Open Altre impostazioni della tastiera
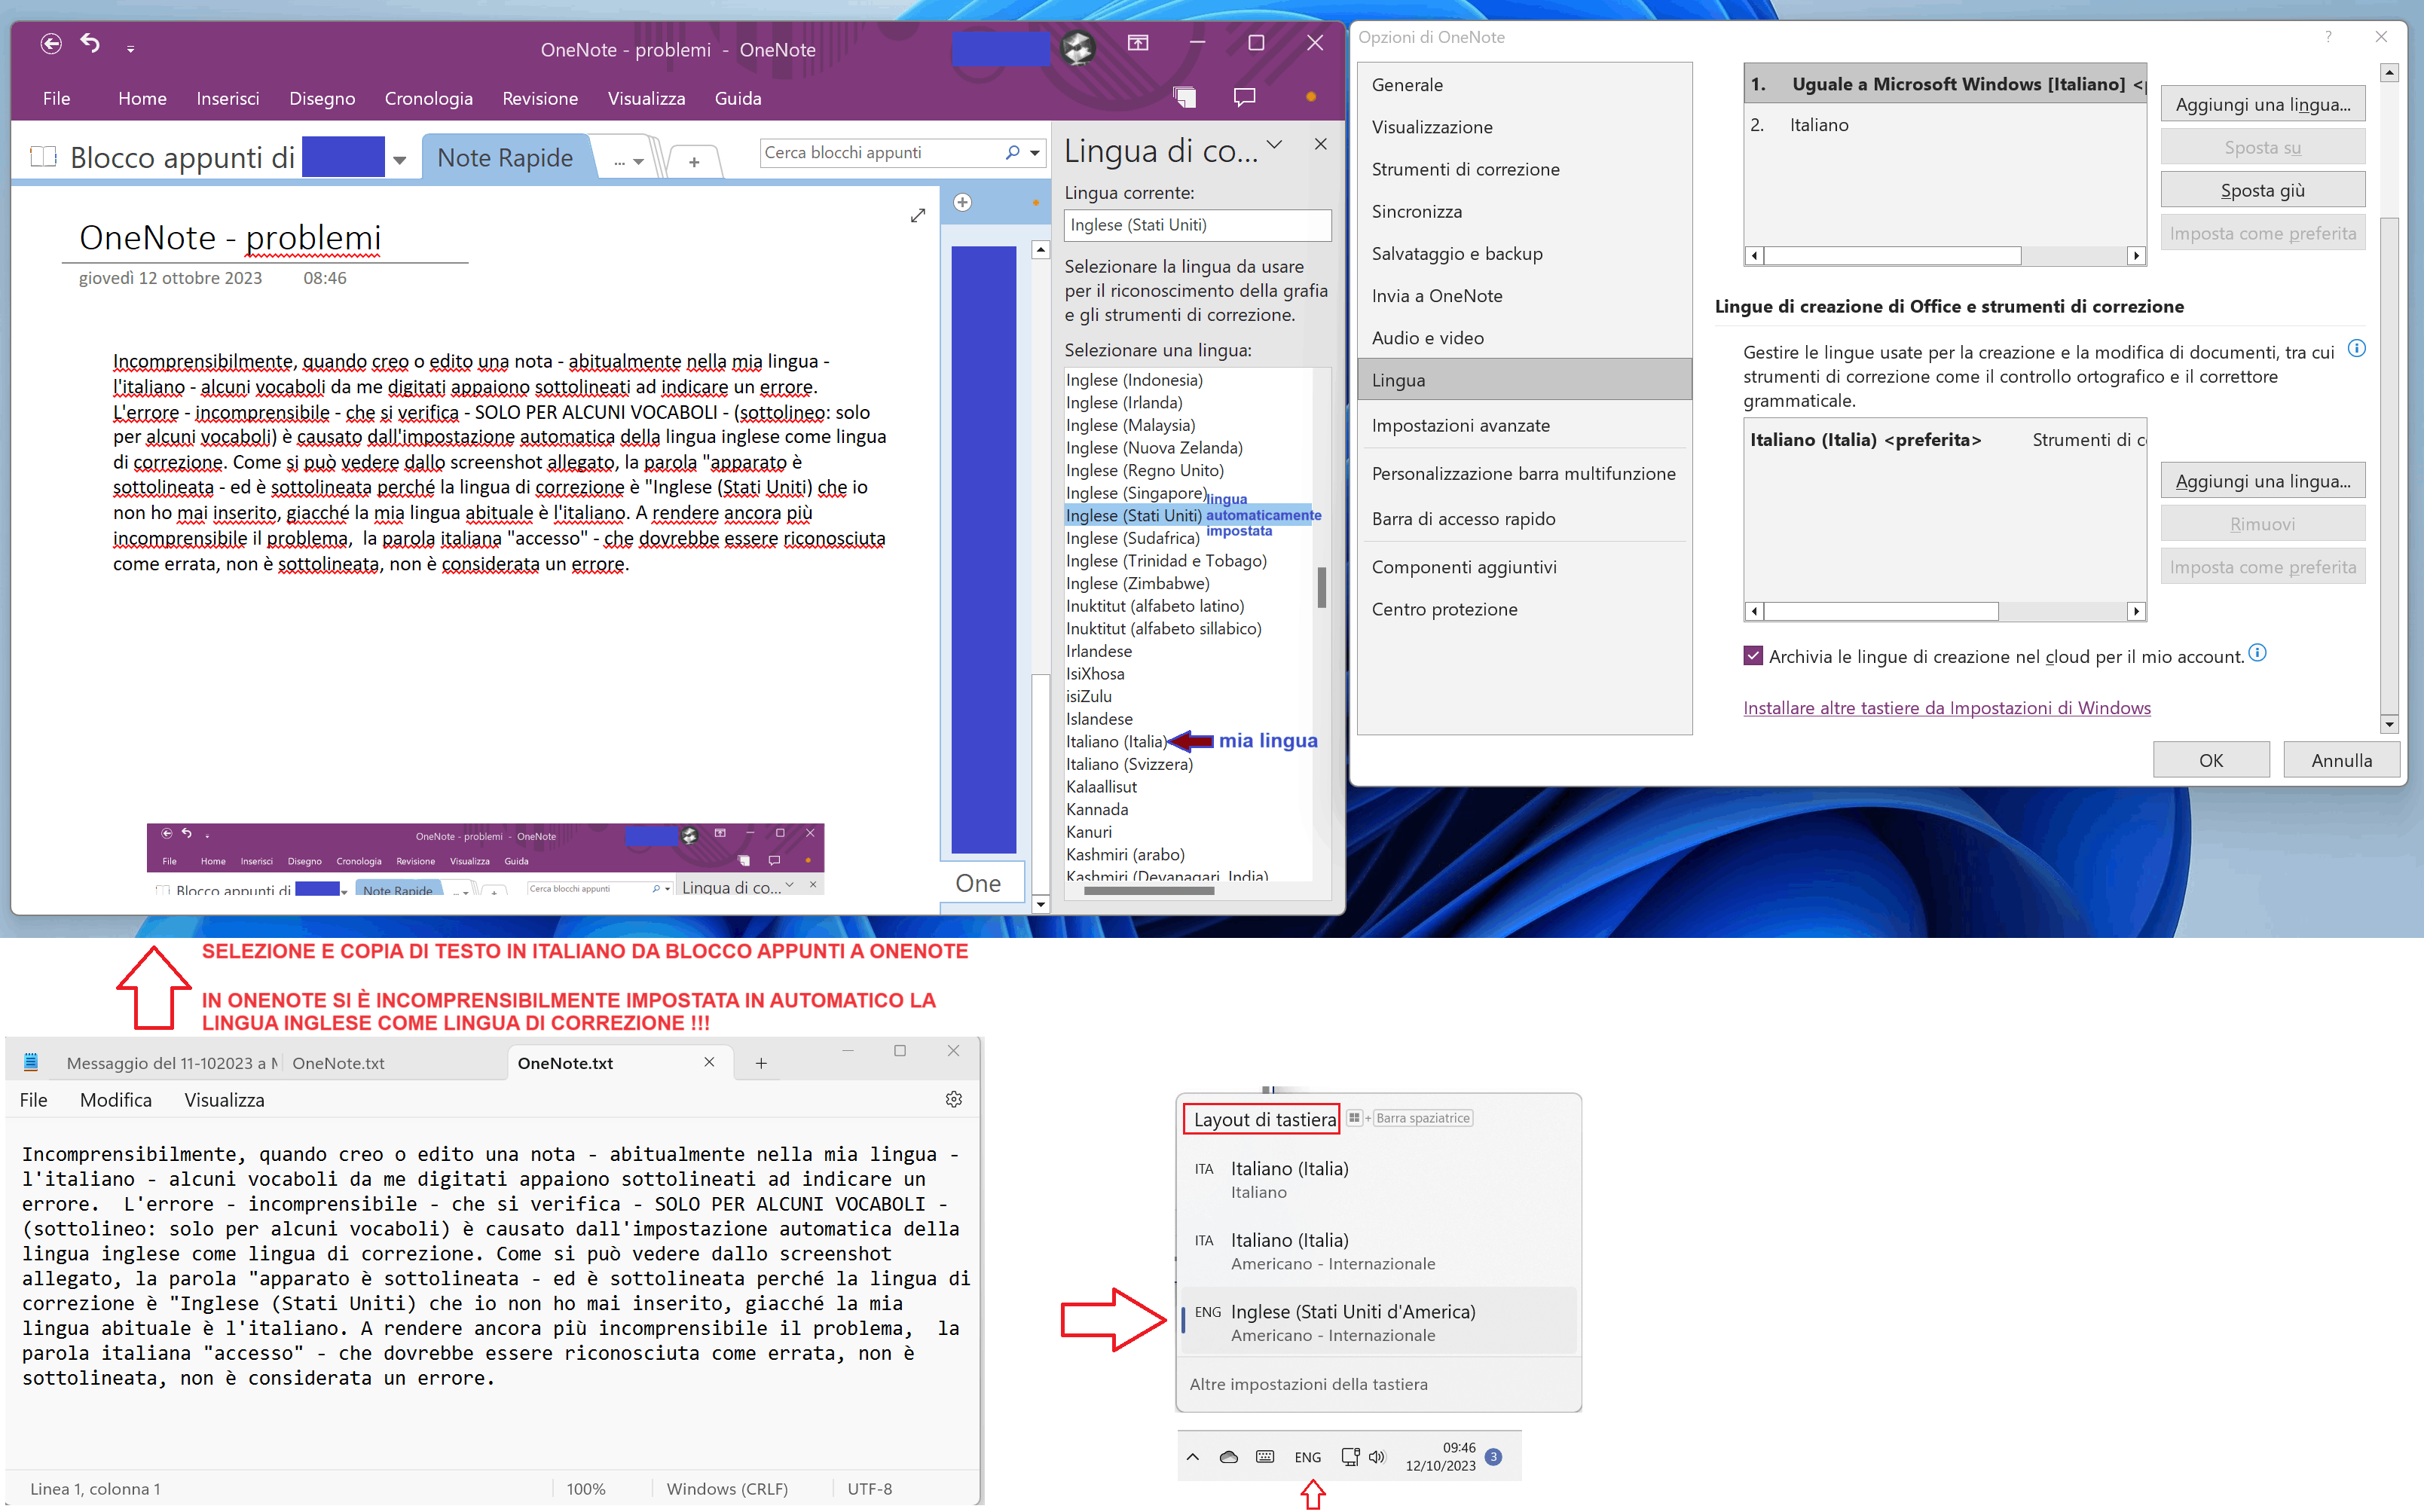Image resolution: width=2424 pixels, height=1512 pixels. coord(1308,1384)
